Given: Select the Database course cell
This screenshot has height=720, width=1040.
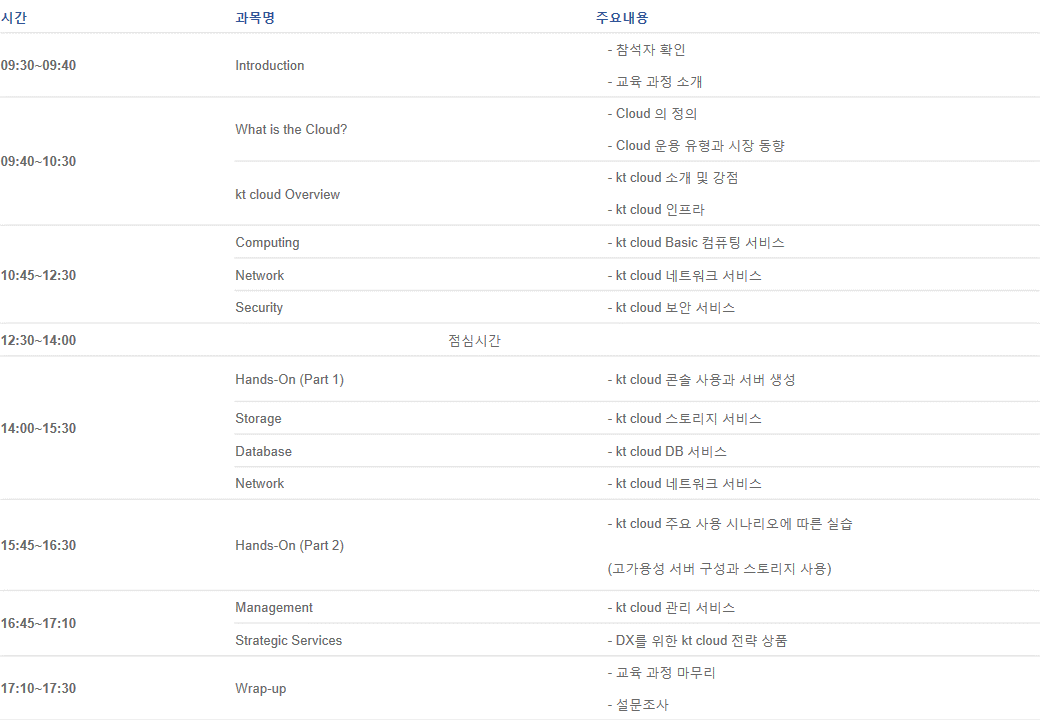Looking at the screenshot, I should coord(263,451).
